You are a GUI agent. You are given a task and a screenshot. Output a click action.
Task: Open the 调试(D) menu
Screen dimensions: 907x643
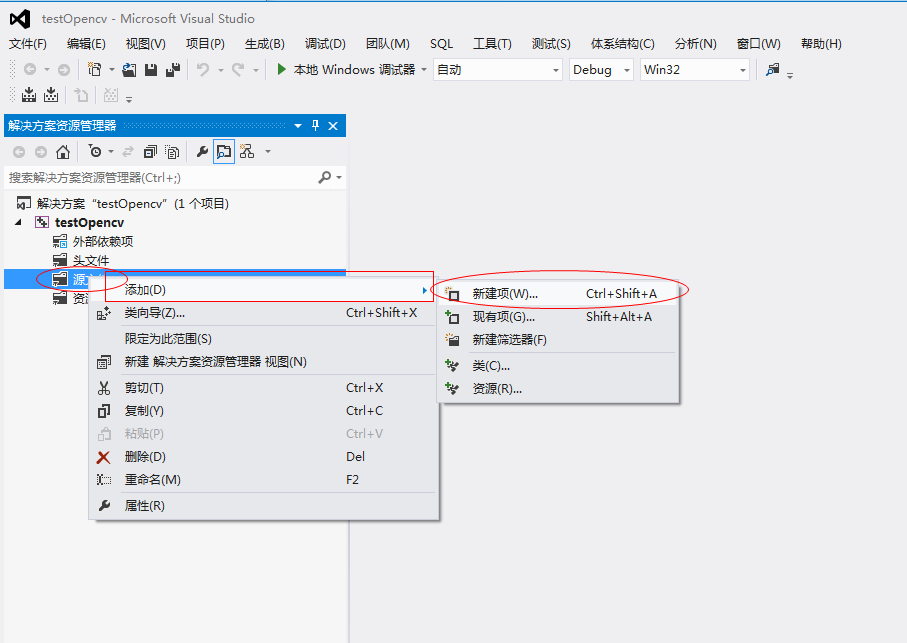325,44
